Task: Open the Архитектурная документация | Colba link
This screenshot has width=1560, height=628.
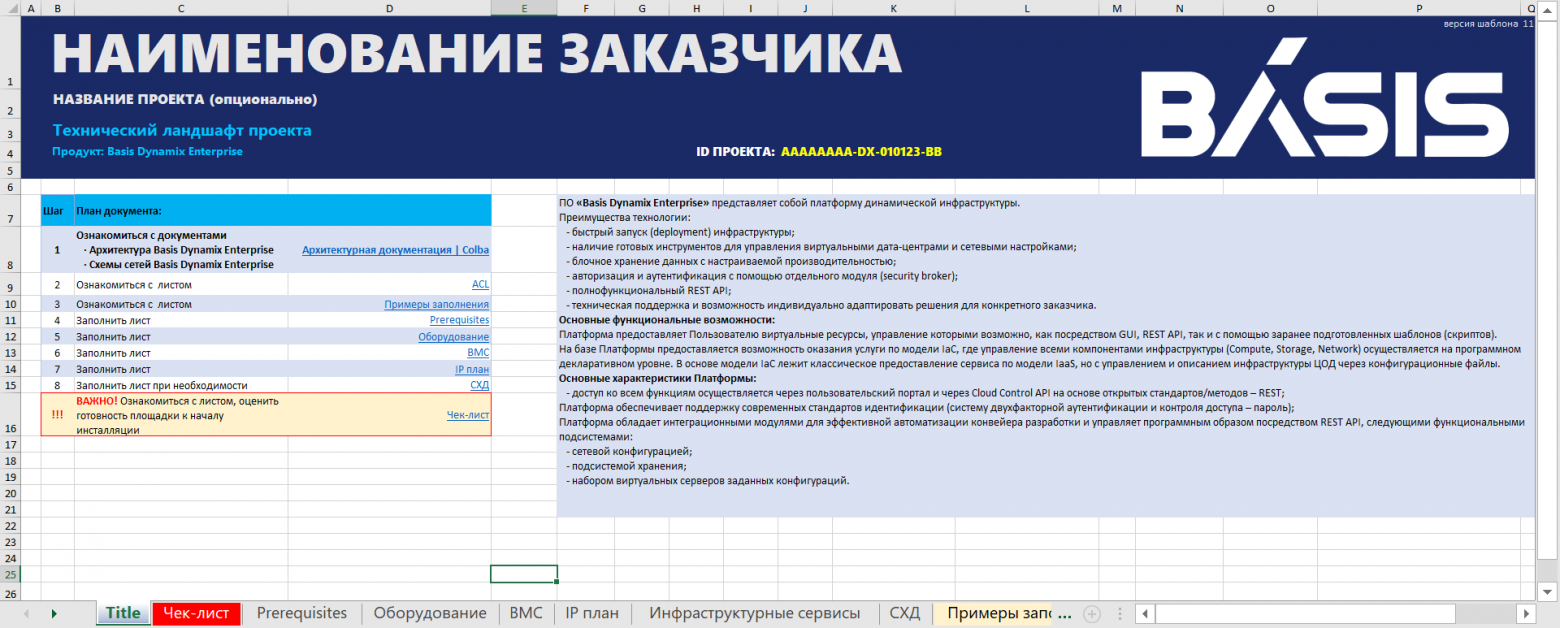Action: click(x=394, y=249)
